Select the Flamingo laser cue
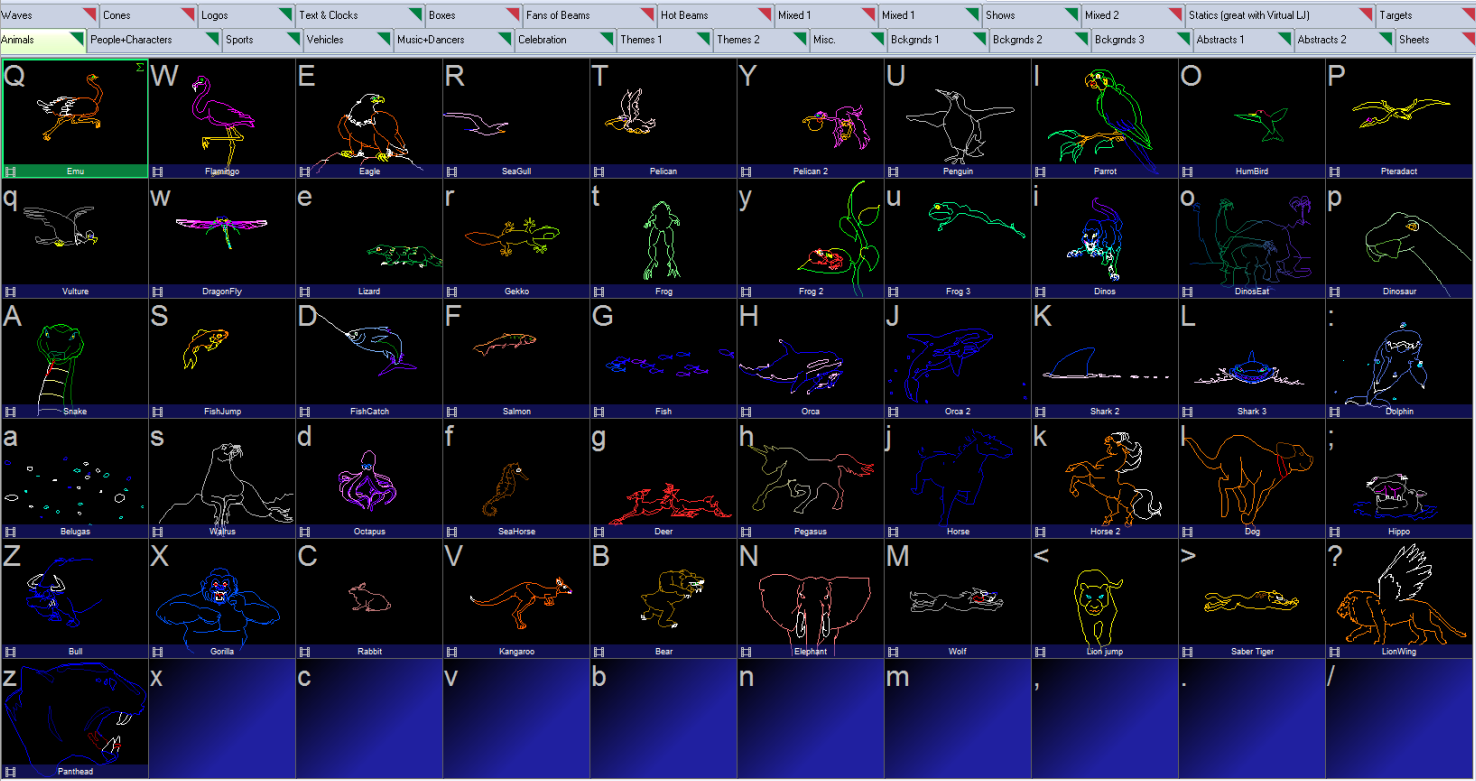Screen dimensions: 1476x781 221,115
